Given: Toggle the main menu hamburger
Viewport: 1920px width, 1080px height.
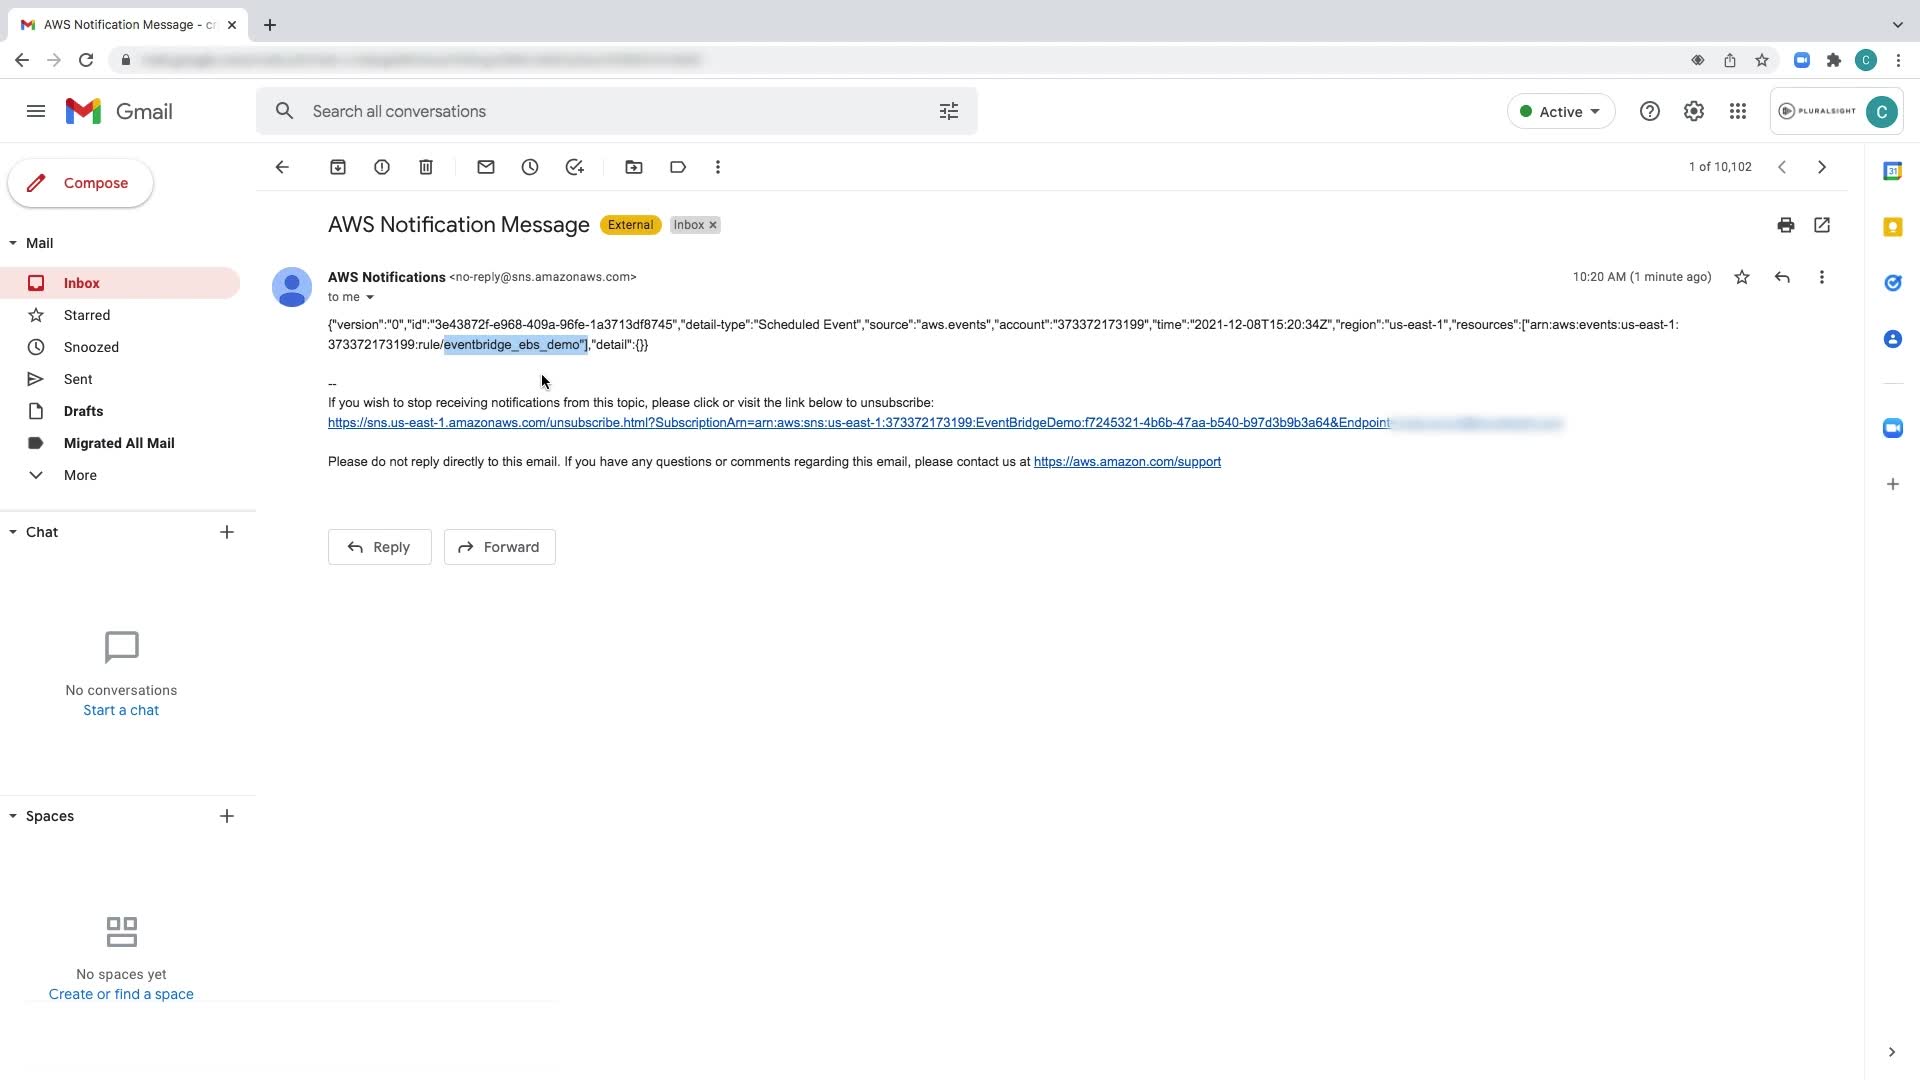Looking at the screenshot, I should coord(36,111).
